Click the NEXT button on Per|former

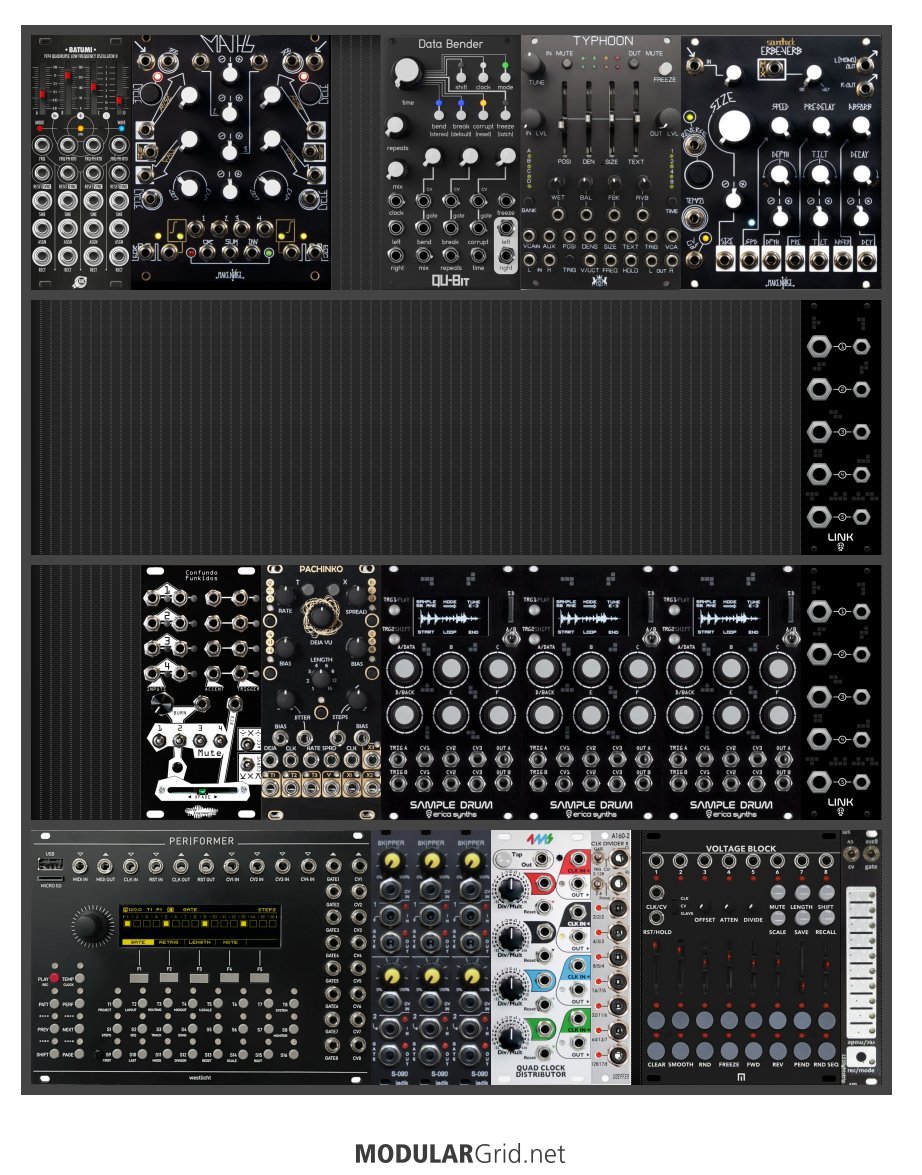pyautogui.click(x=79, y=1029)
